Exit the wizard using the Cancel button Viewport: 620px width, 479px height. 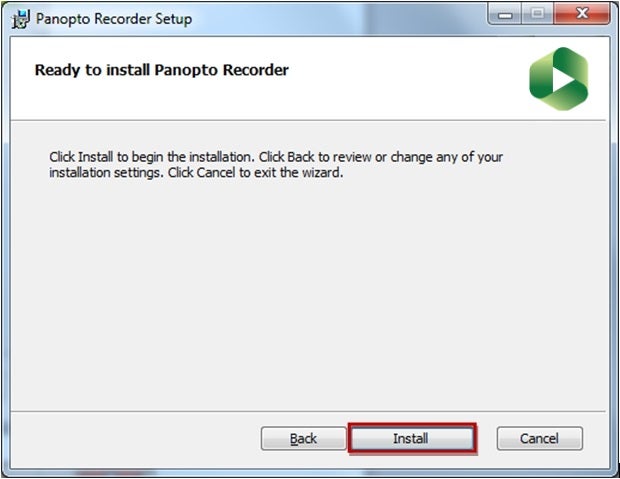pyautogui.click(x=539, y=438)
